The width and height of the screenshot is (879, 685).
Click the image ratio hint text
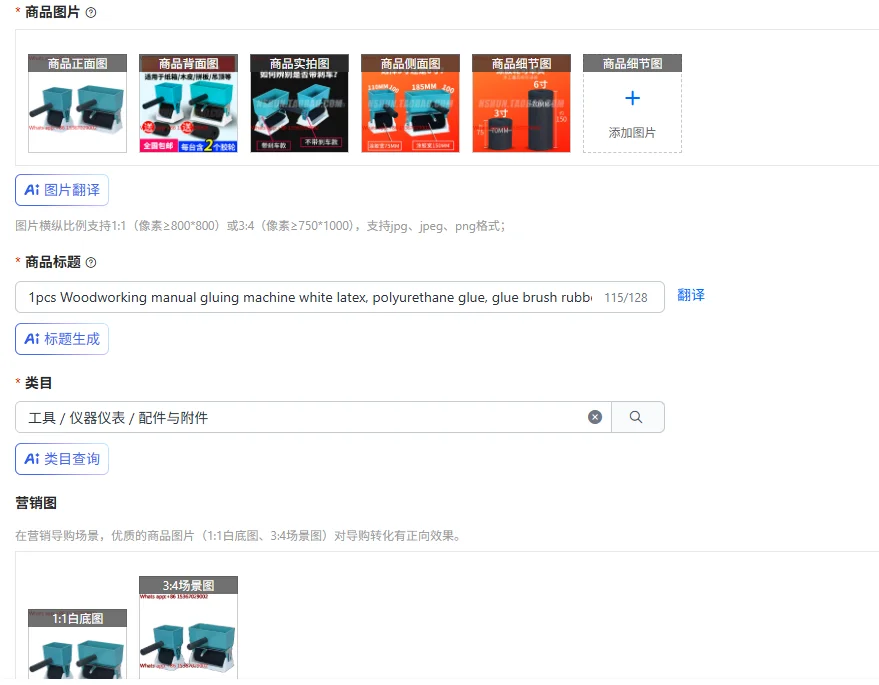click(260, 226)
